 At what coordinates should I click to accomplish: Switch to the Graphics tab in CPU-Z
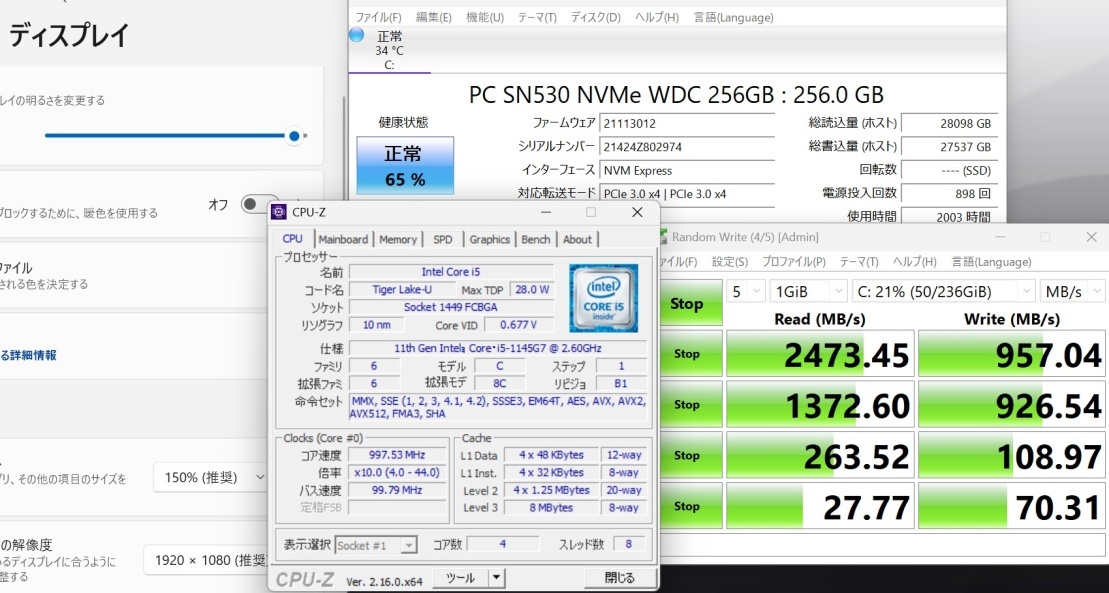489,239
